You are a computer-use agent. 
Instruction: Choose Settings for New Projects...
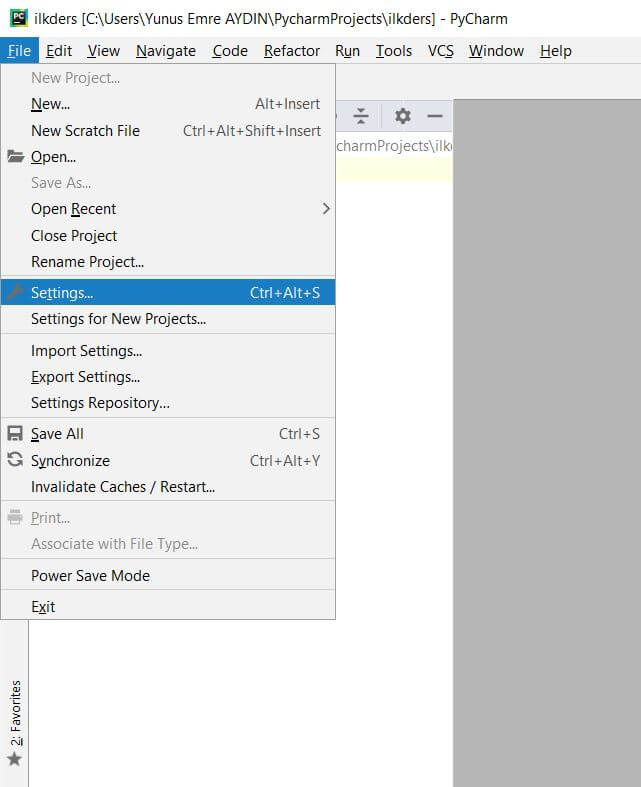pyautogui.click(x=168, y=319)
